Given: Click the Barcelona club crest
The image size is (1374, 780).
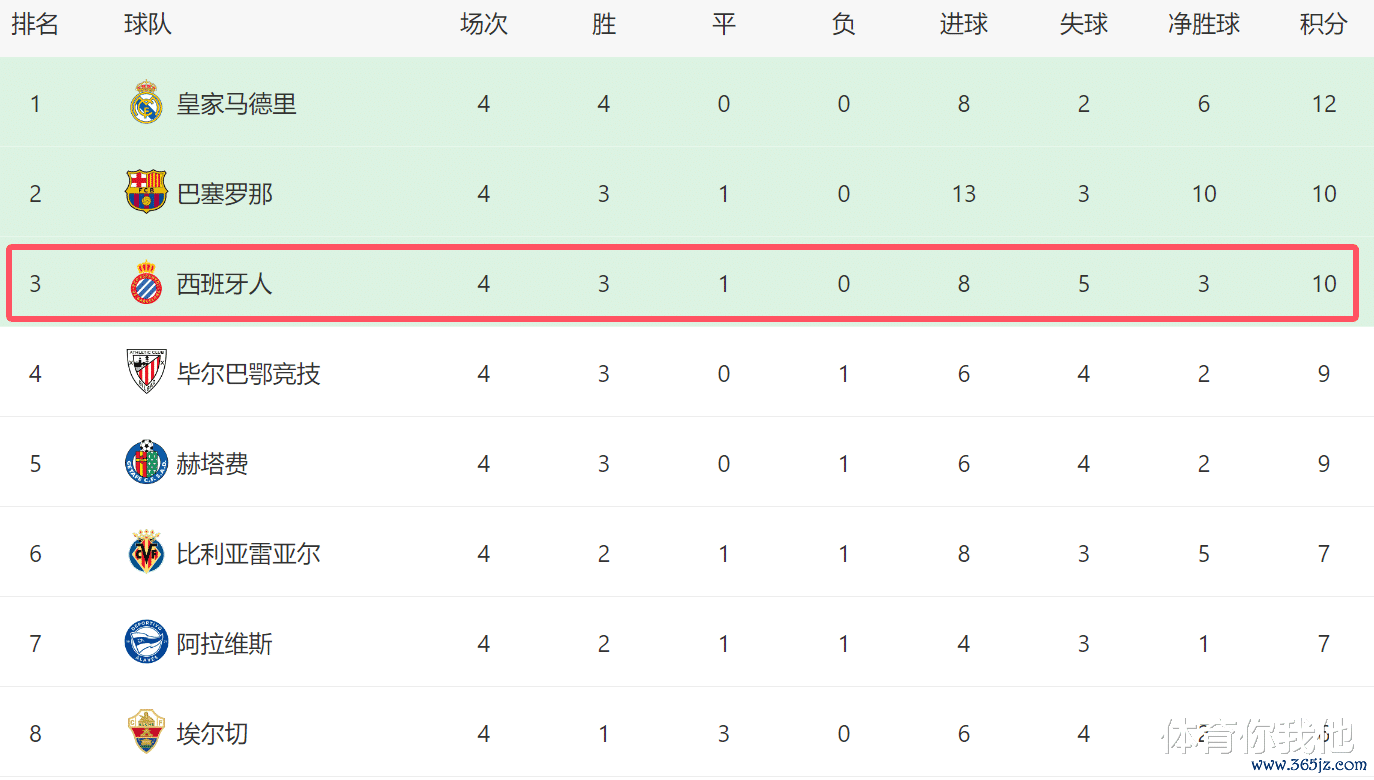Looking at the screenshot, I should pos(146,192).
